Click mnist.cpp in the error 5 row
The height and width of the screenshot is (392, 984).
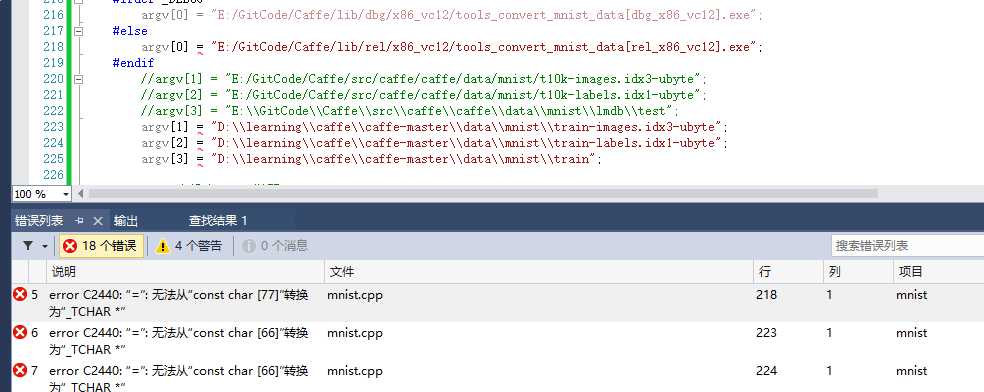tap(355, 294)
